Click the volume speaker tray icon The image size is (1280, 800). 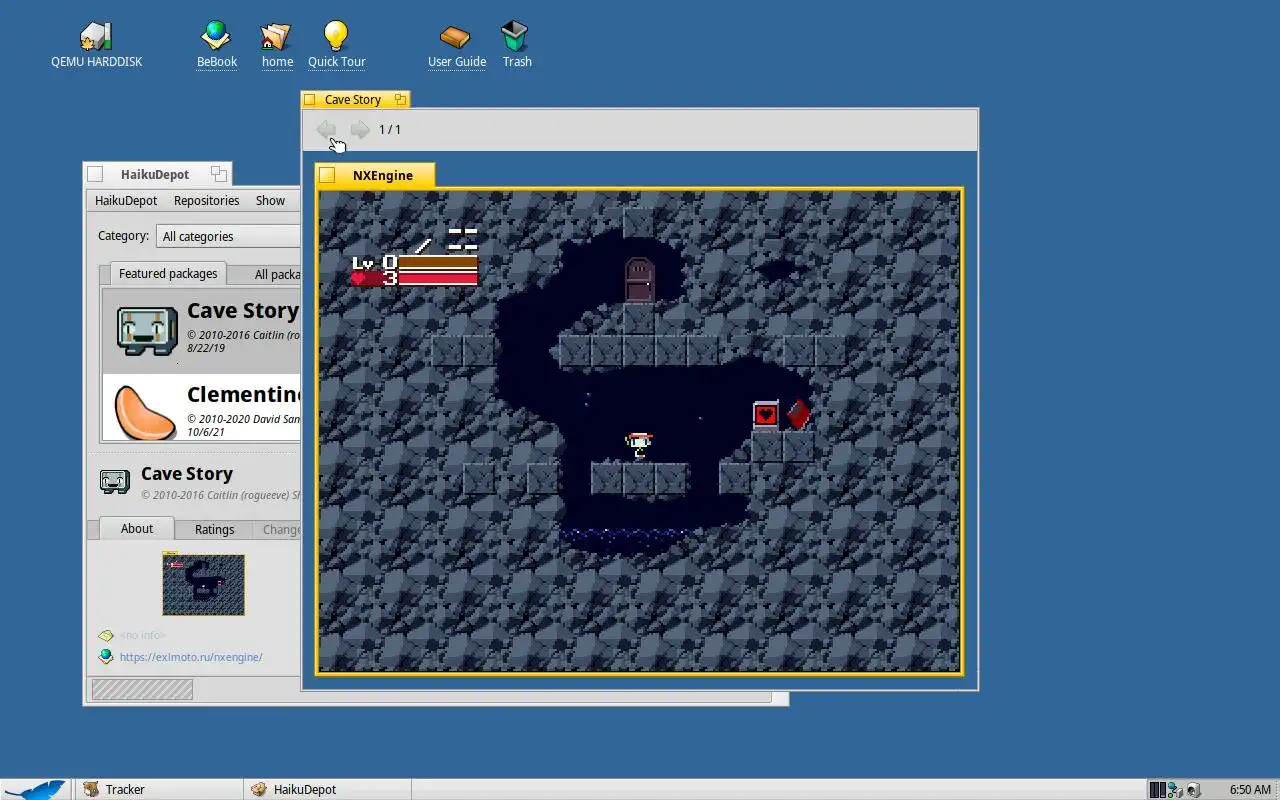[x=1193, y=790]
